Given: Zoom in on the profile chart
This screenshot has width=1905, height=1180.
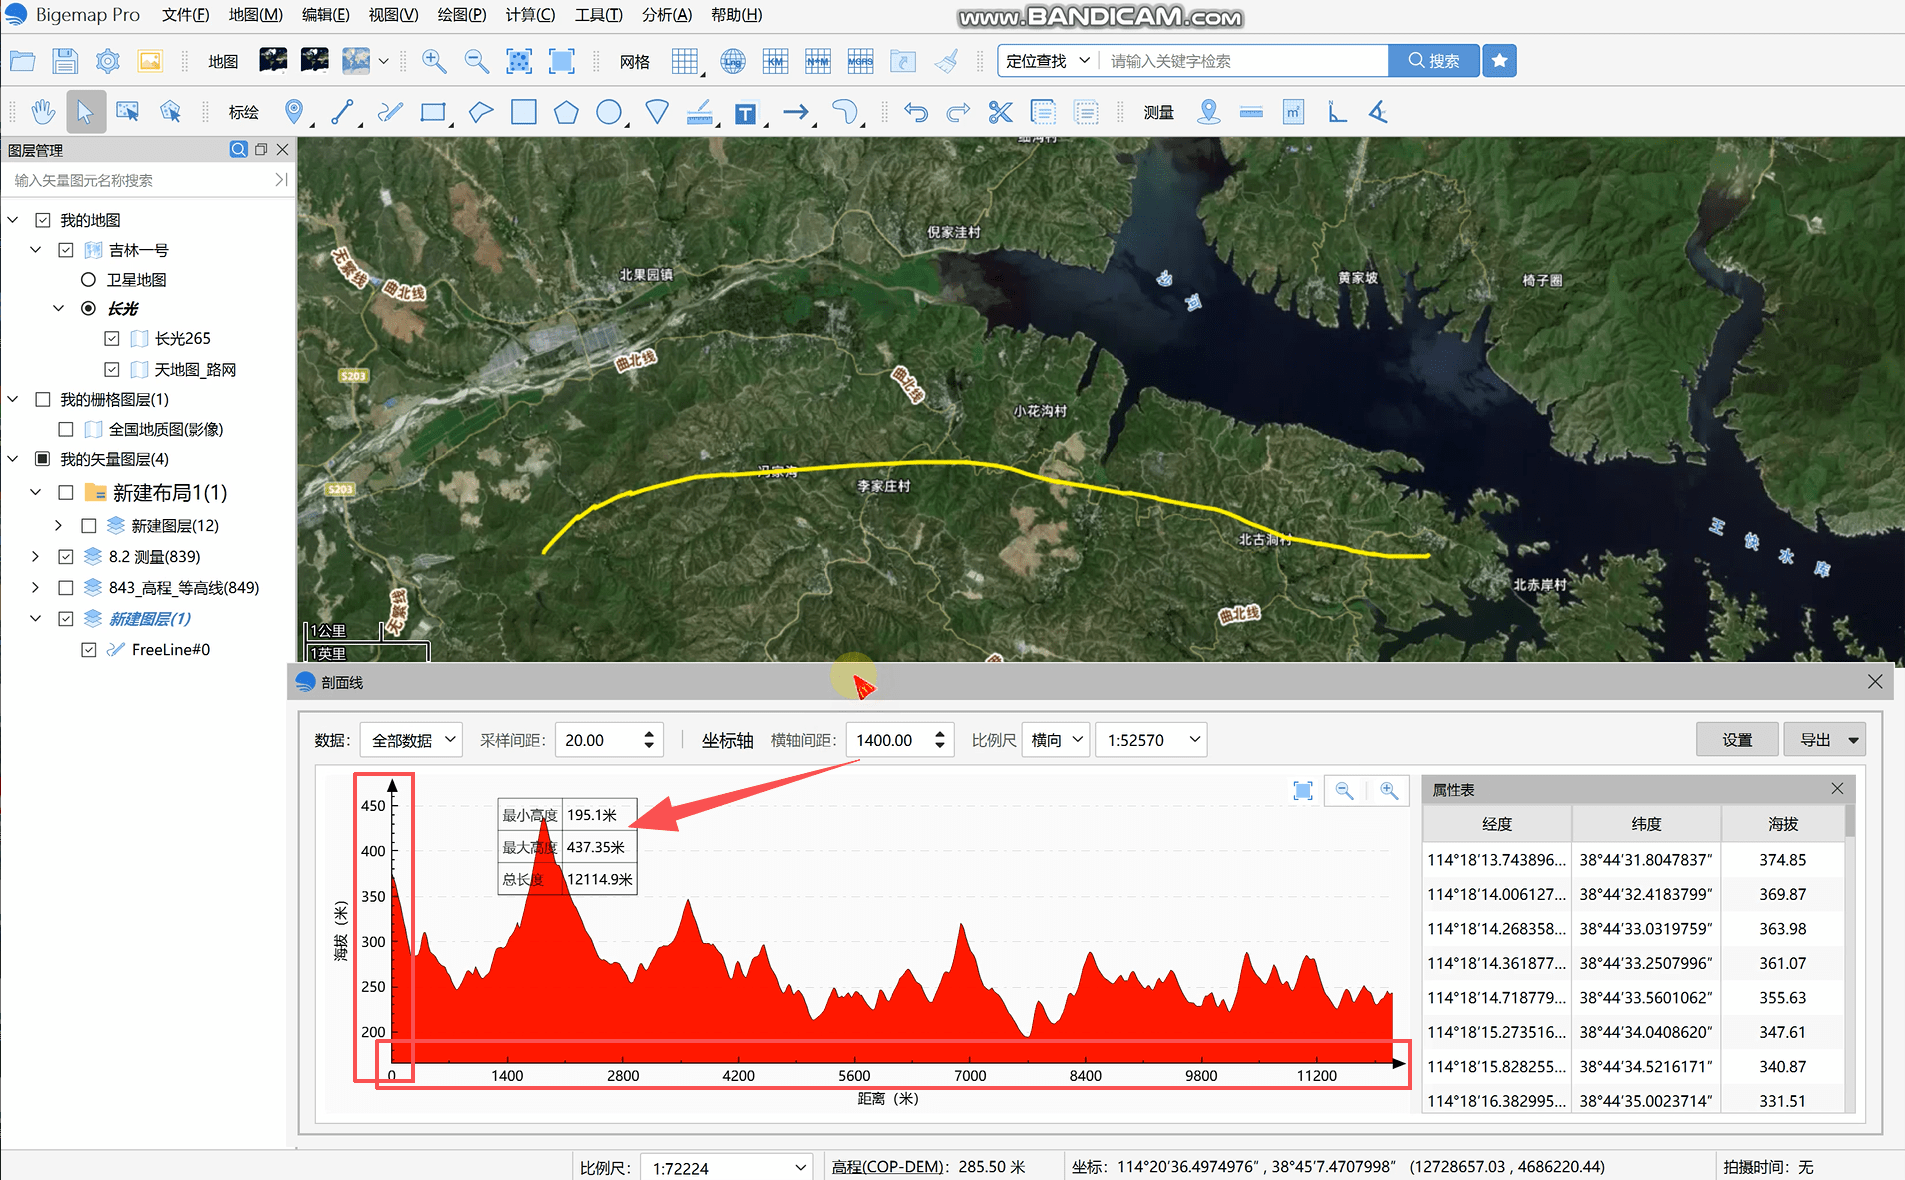Looking at the screenshot, I should pyautogui.click(x=1389, y=791).
